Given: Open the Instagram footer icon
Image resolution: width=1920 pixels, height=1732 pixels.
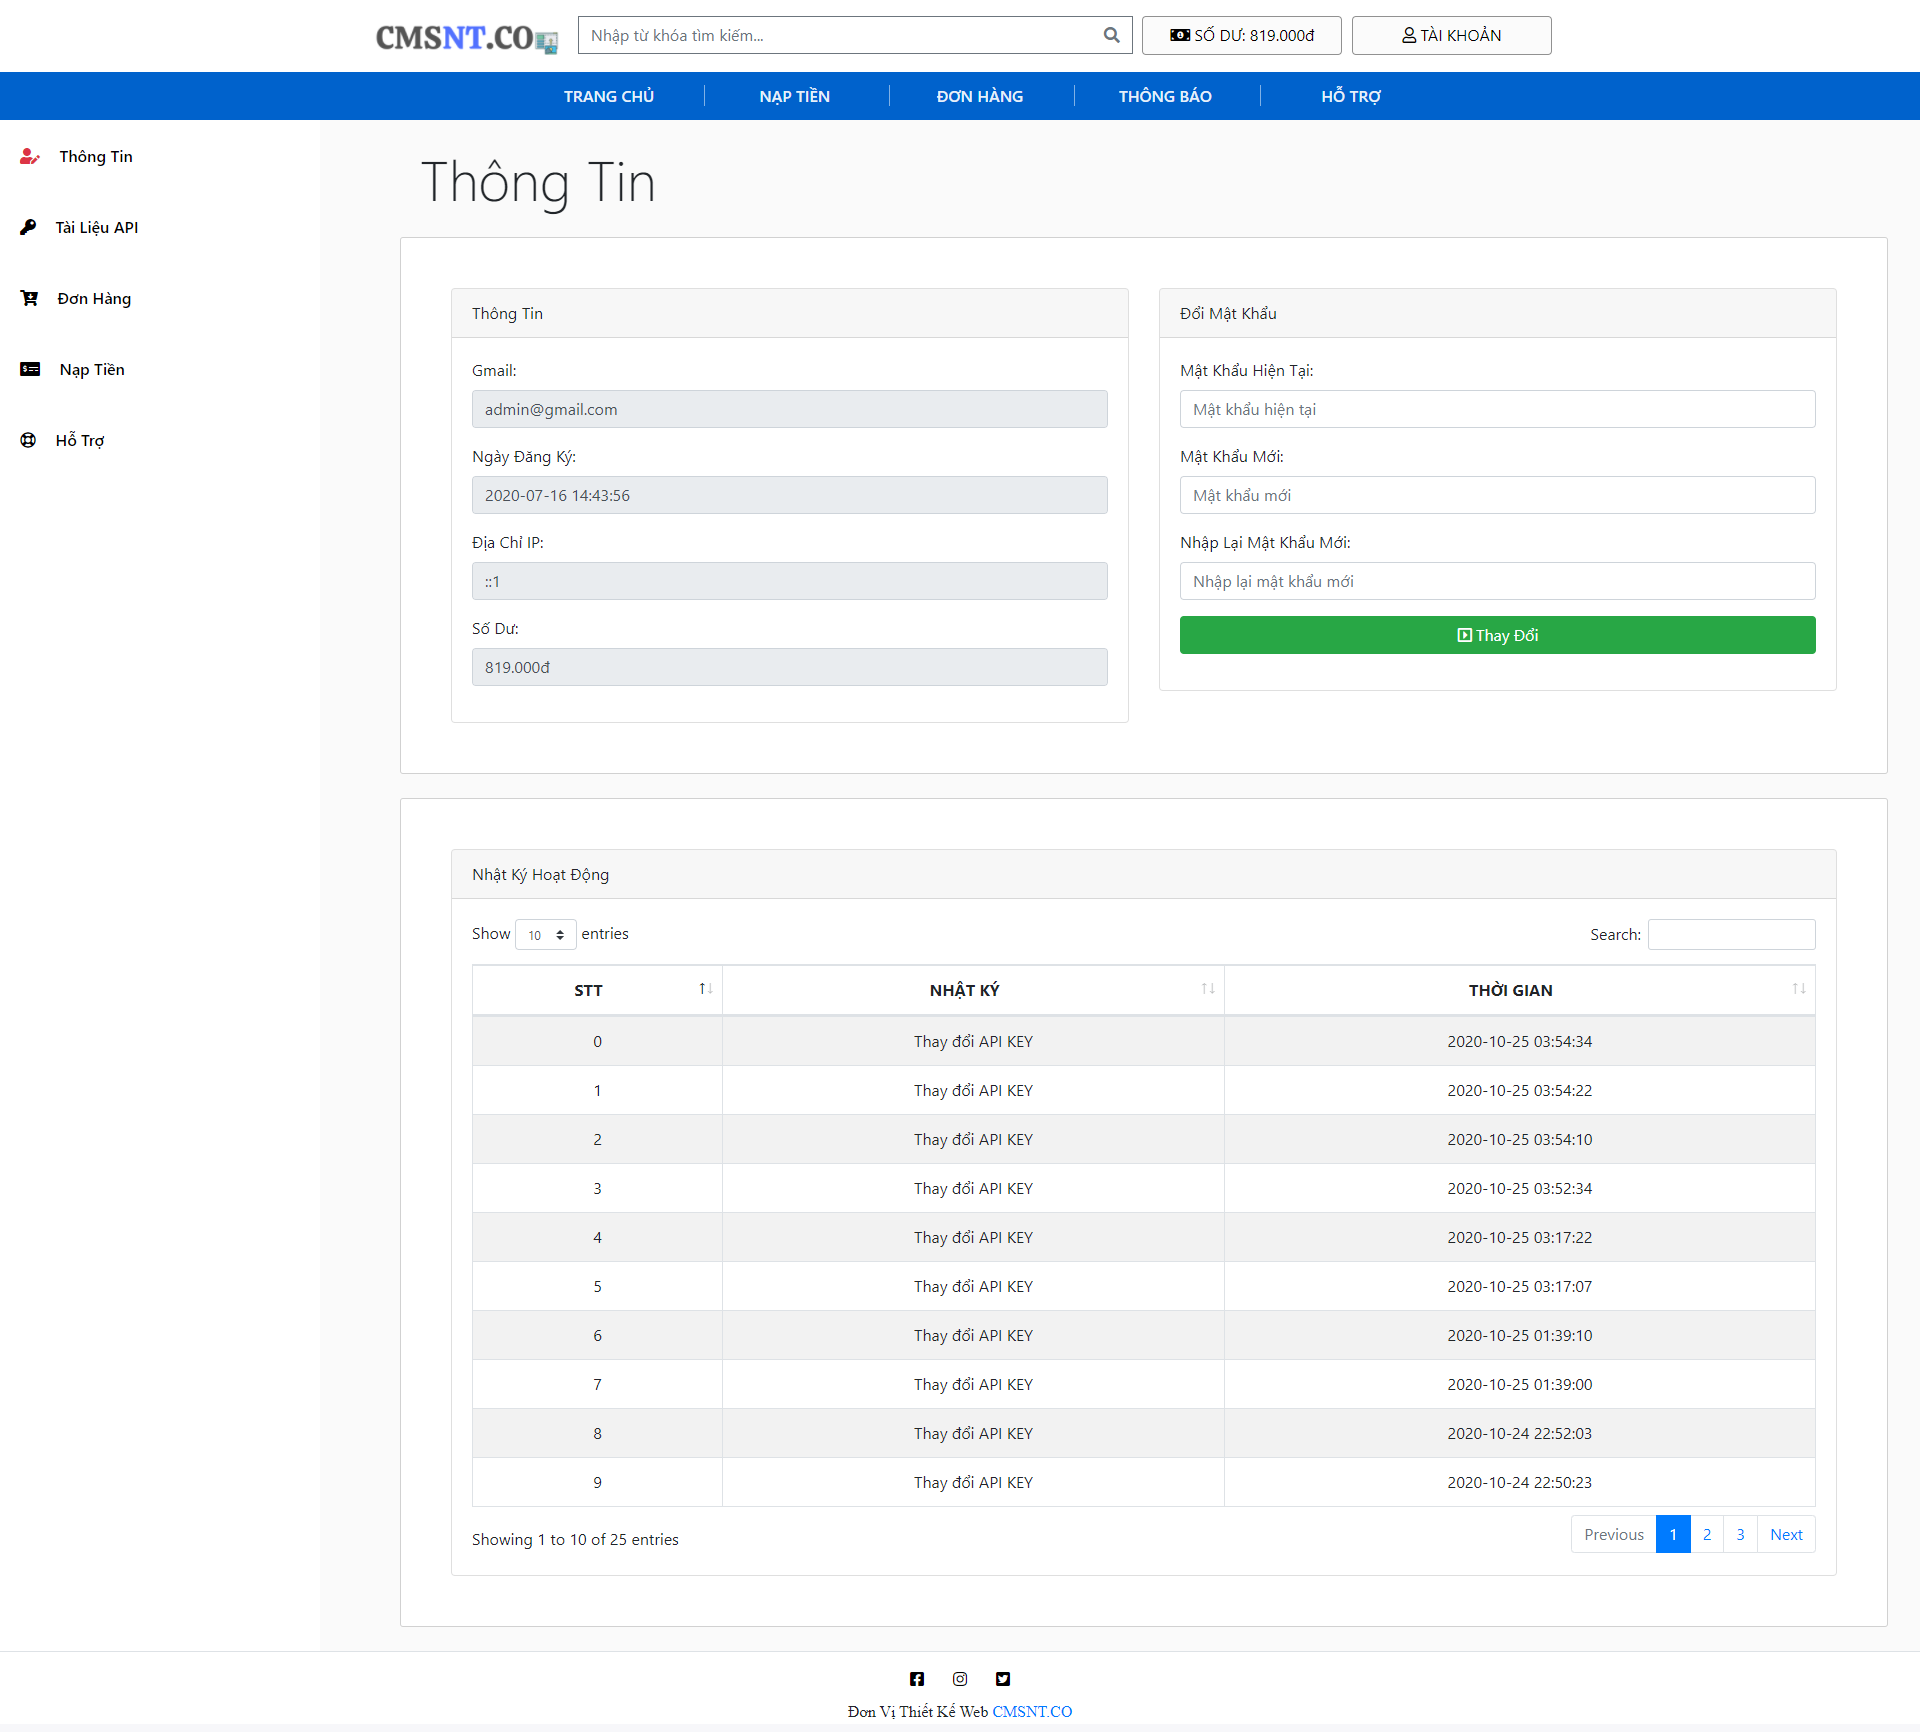Looking at the screenshot, I should click(x=960, y=1679).
